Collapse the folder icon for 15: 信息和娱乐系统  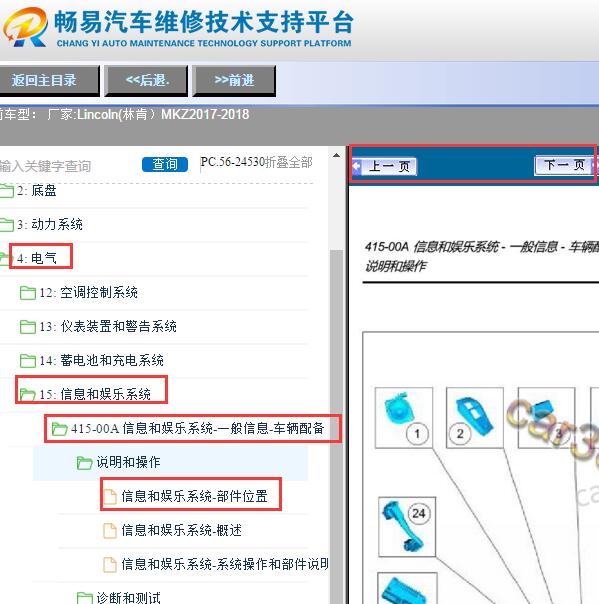[28, 394]
